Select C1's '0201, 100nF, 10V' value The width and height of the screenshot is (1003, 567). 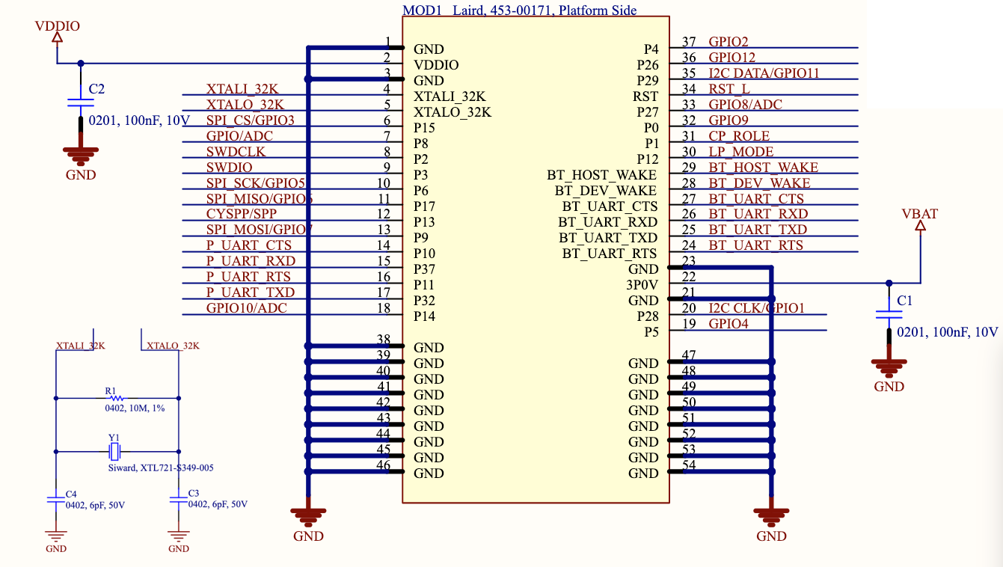pos(947,332)
